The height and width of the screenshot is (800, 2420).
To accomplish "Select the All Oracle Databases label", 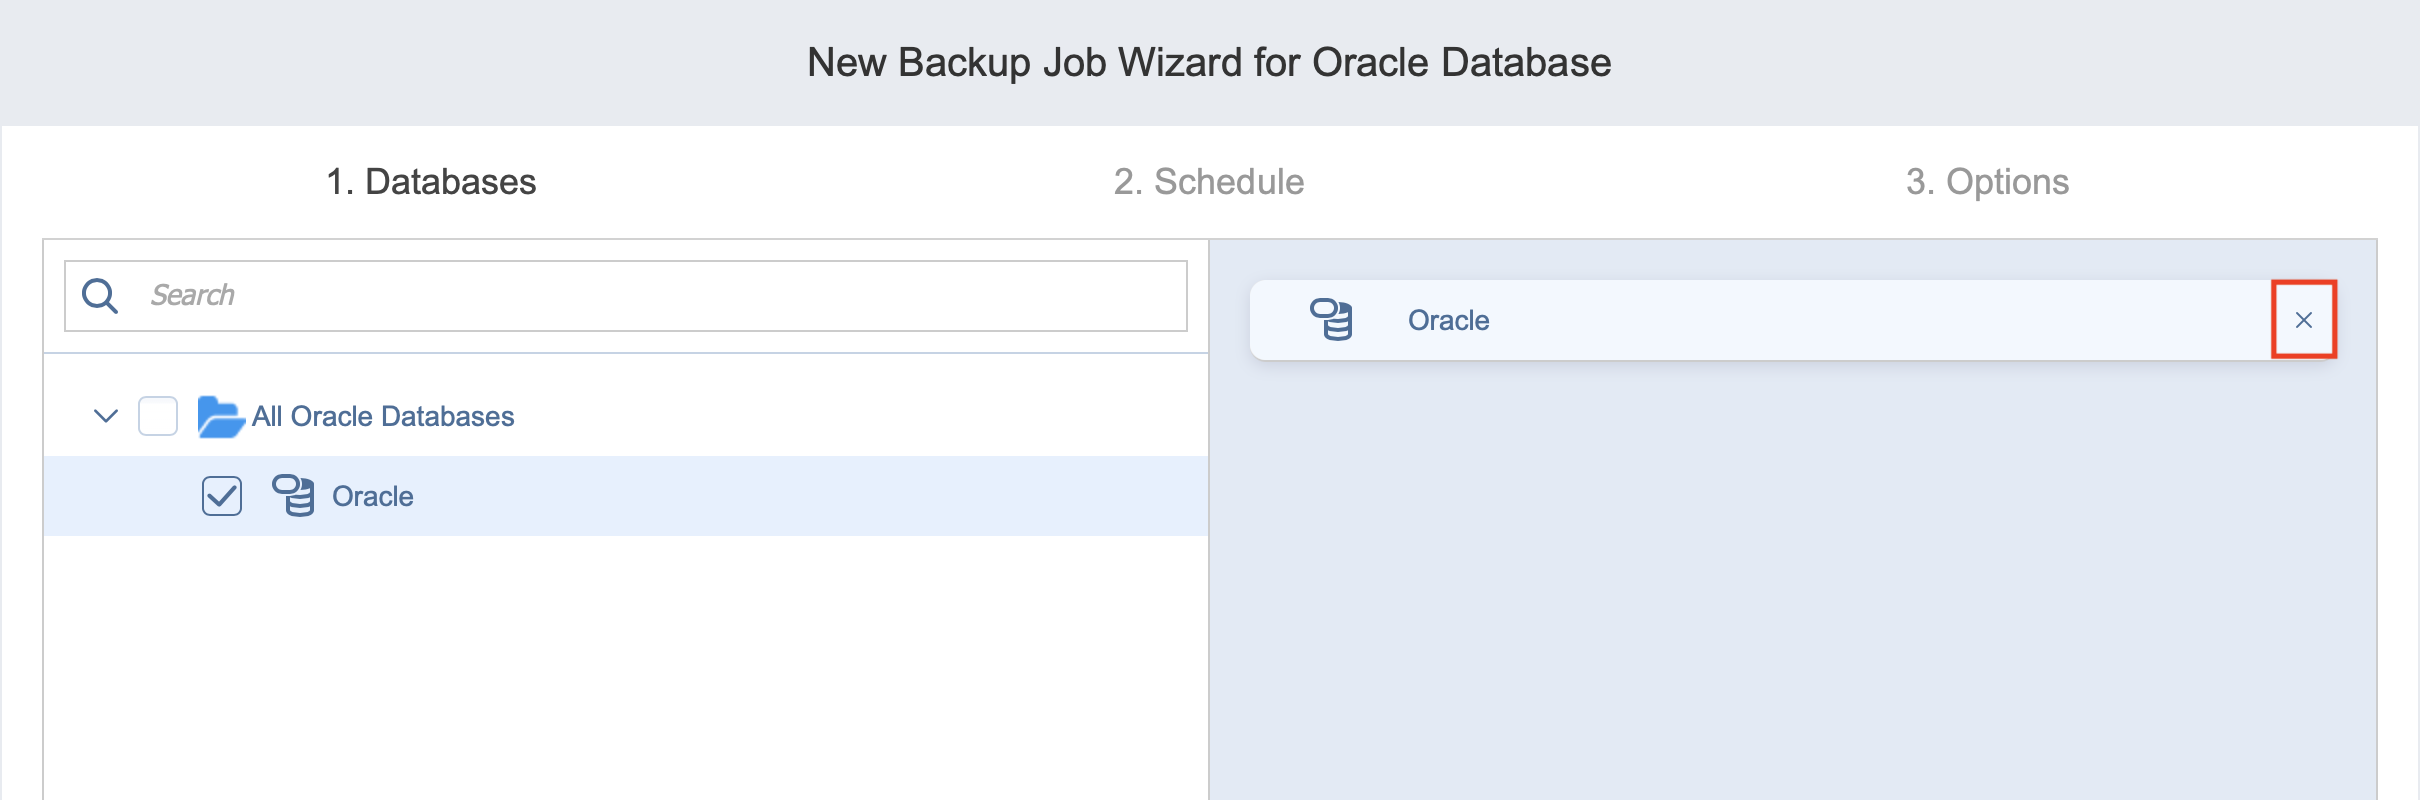I will coord(383,416).
